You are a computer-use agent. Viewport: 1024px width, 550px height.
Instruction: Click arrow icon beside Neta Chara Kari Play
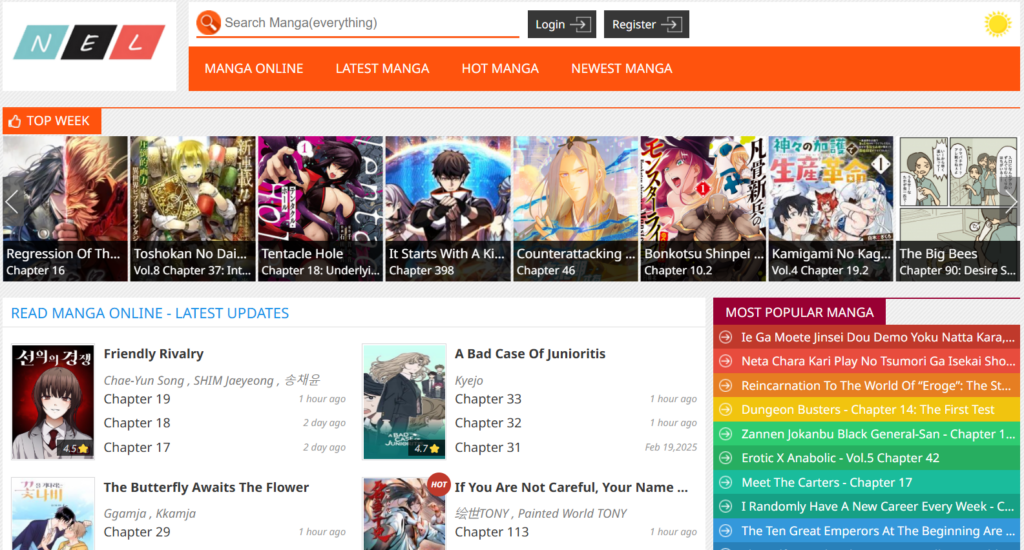click(725, 361)
